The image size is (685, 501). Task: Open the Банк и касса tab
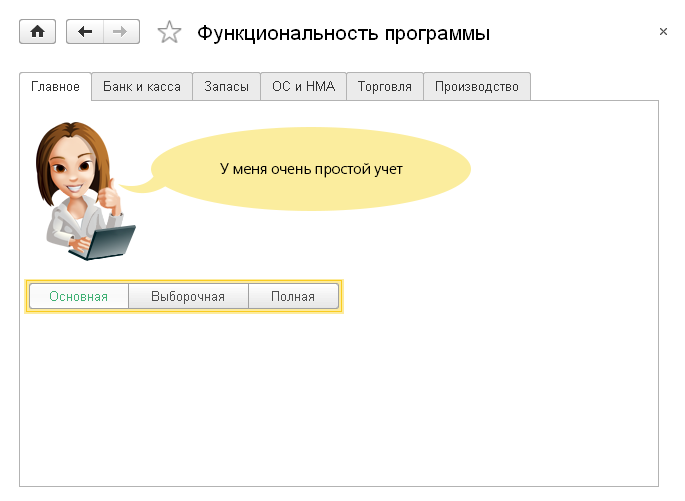142,87
